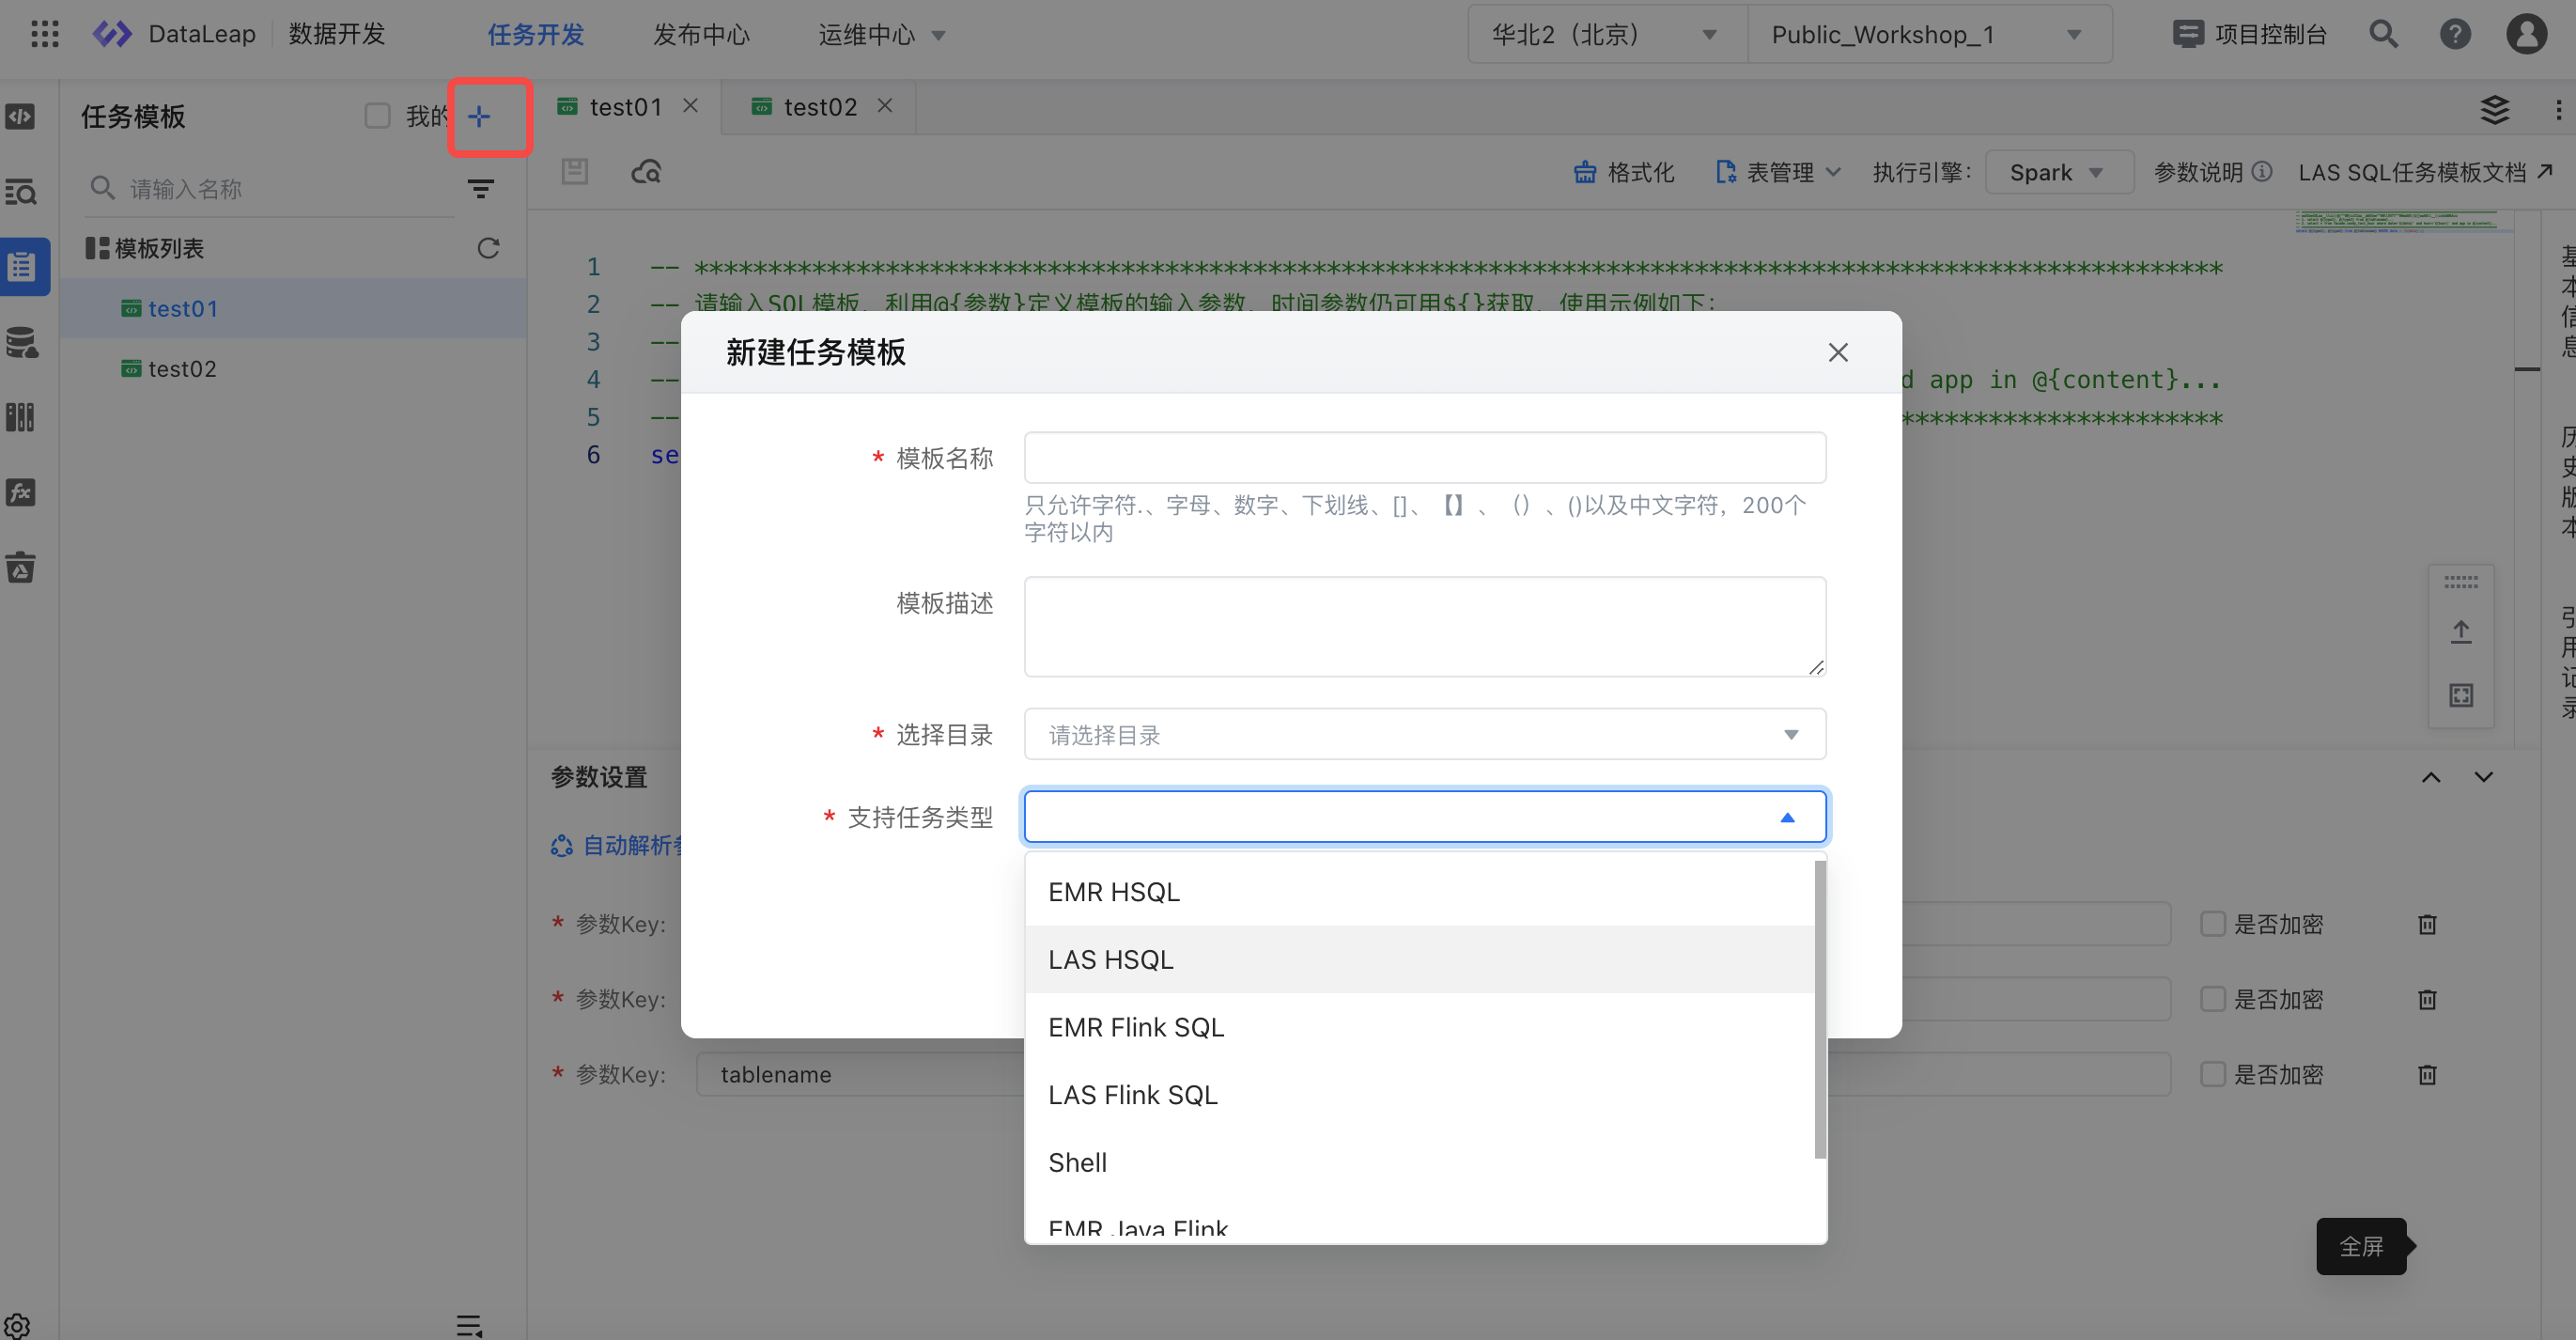Delete the tablename parameter row
The image size is (2576, 1340).
coord(2427,1075)
